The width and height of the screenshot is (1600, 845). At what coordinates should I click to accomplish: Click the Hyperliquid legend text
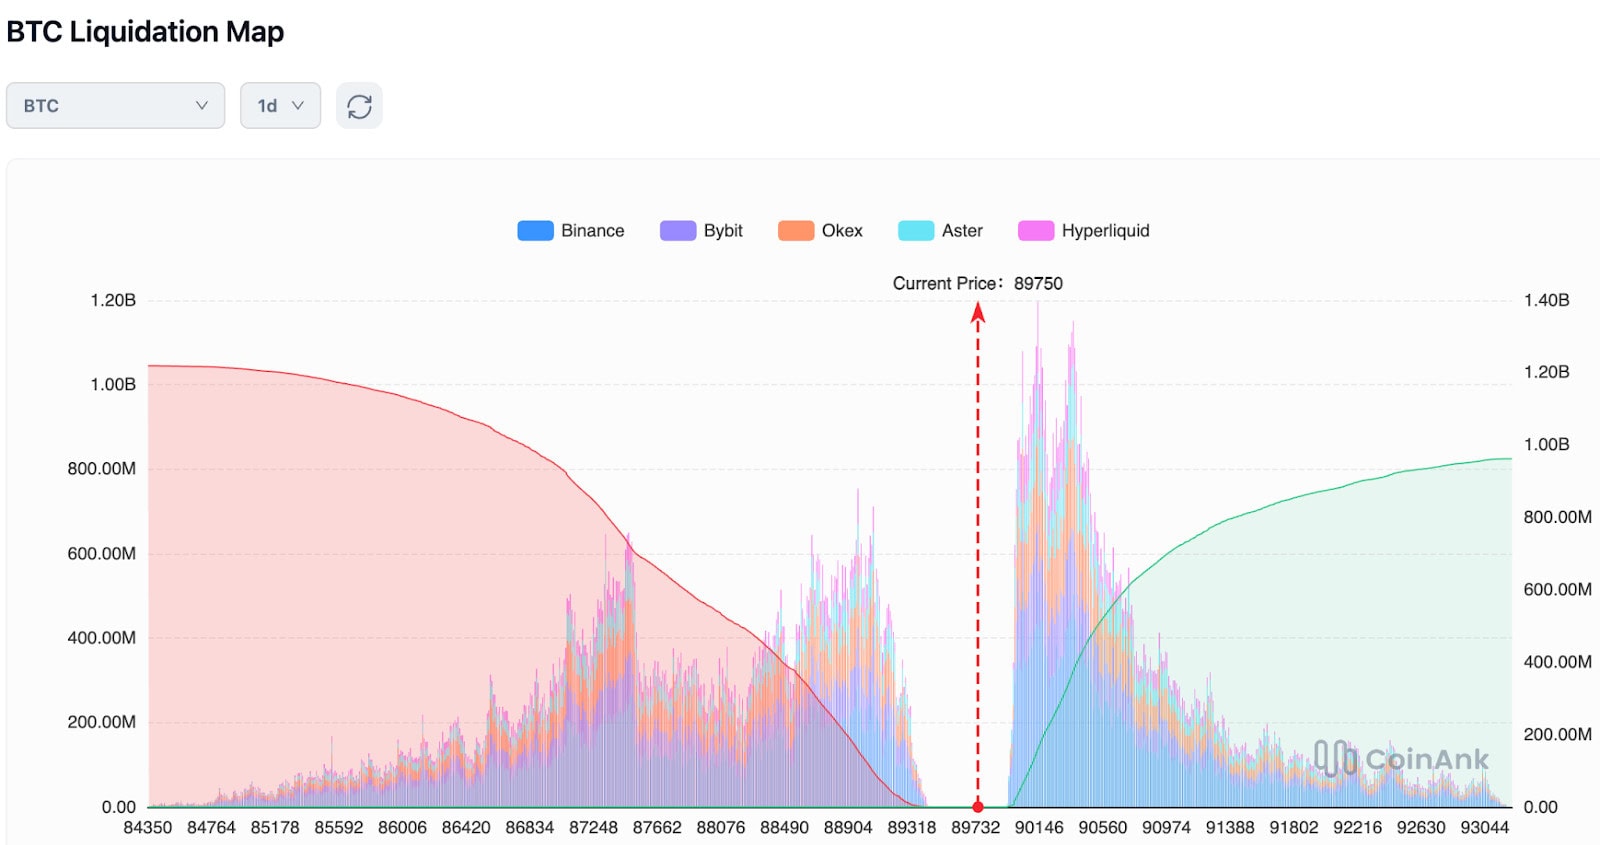click(1105, 231)
